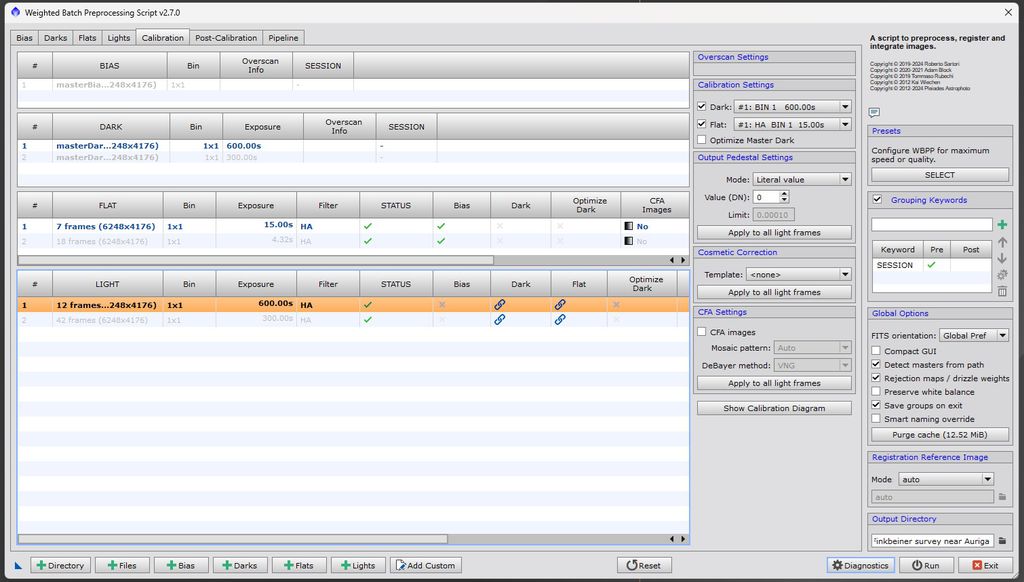Click the Directory button
Viewport: 1024px width, 582px height.
[x=60, y=566]
